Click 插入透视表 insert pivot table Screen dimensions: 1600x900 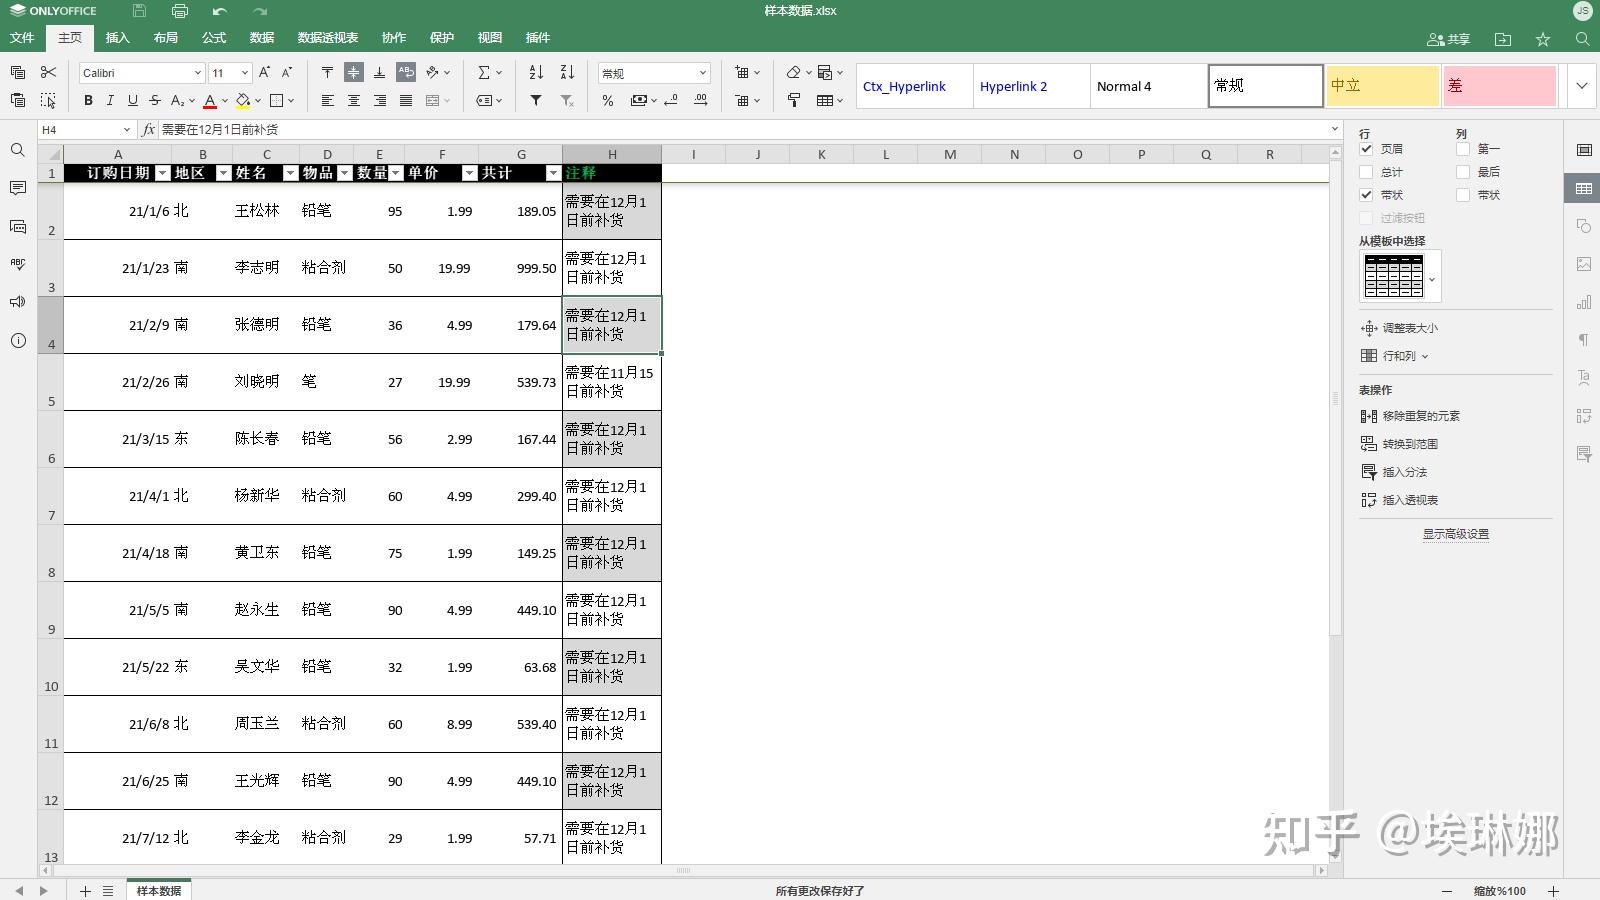[x=1400, y=500]
